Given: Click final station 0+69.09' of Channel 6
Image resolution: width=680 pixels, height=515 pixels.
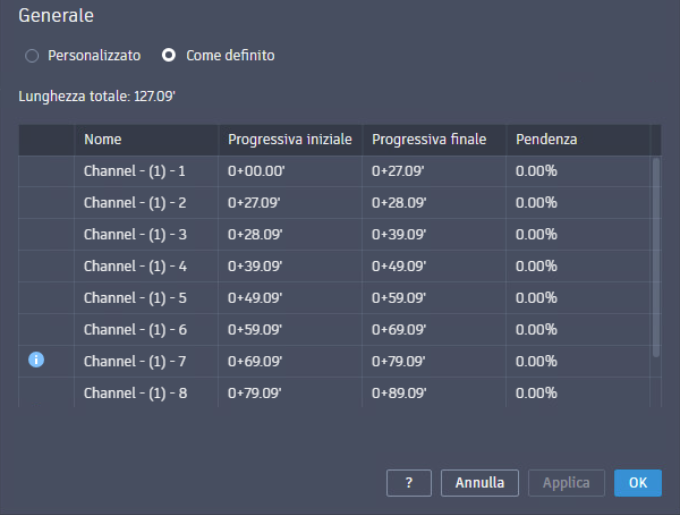Looking at the screenshot, I should coord(399,329).
